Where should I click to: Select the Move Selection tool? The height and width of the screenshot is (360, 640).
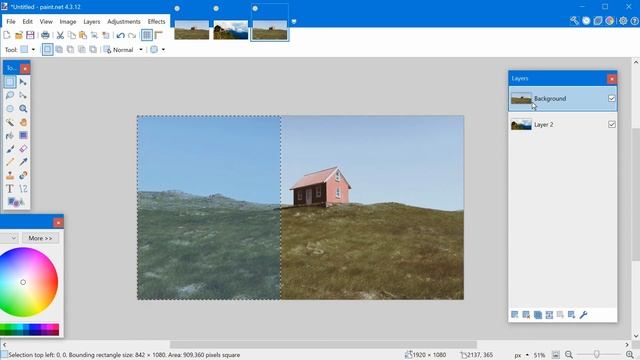(23, 96)
